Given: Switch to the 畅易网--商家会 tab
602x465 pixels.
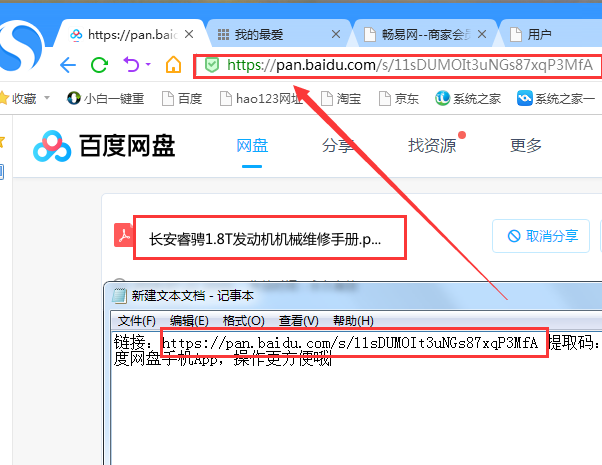Looking at the screenshot, I should (424, 35).
